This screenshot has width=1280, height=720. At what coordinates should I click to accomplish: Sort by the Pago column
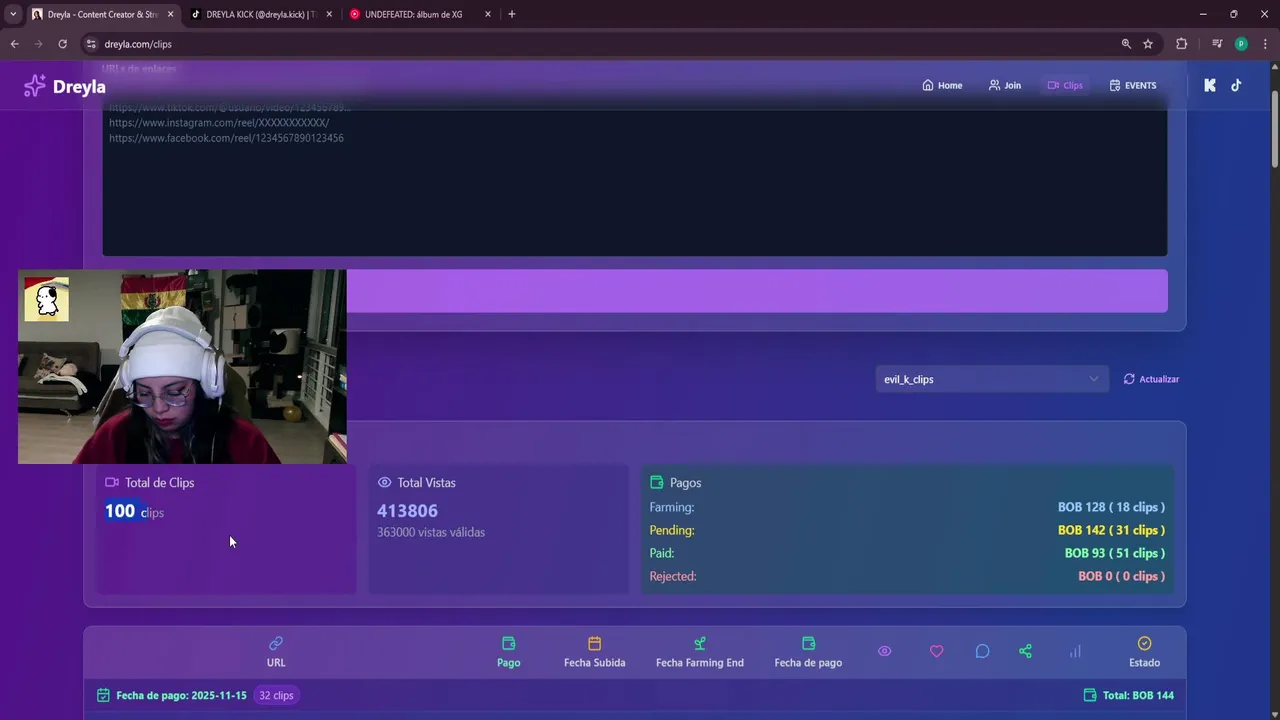tap(509, 652)
